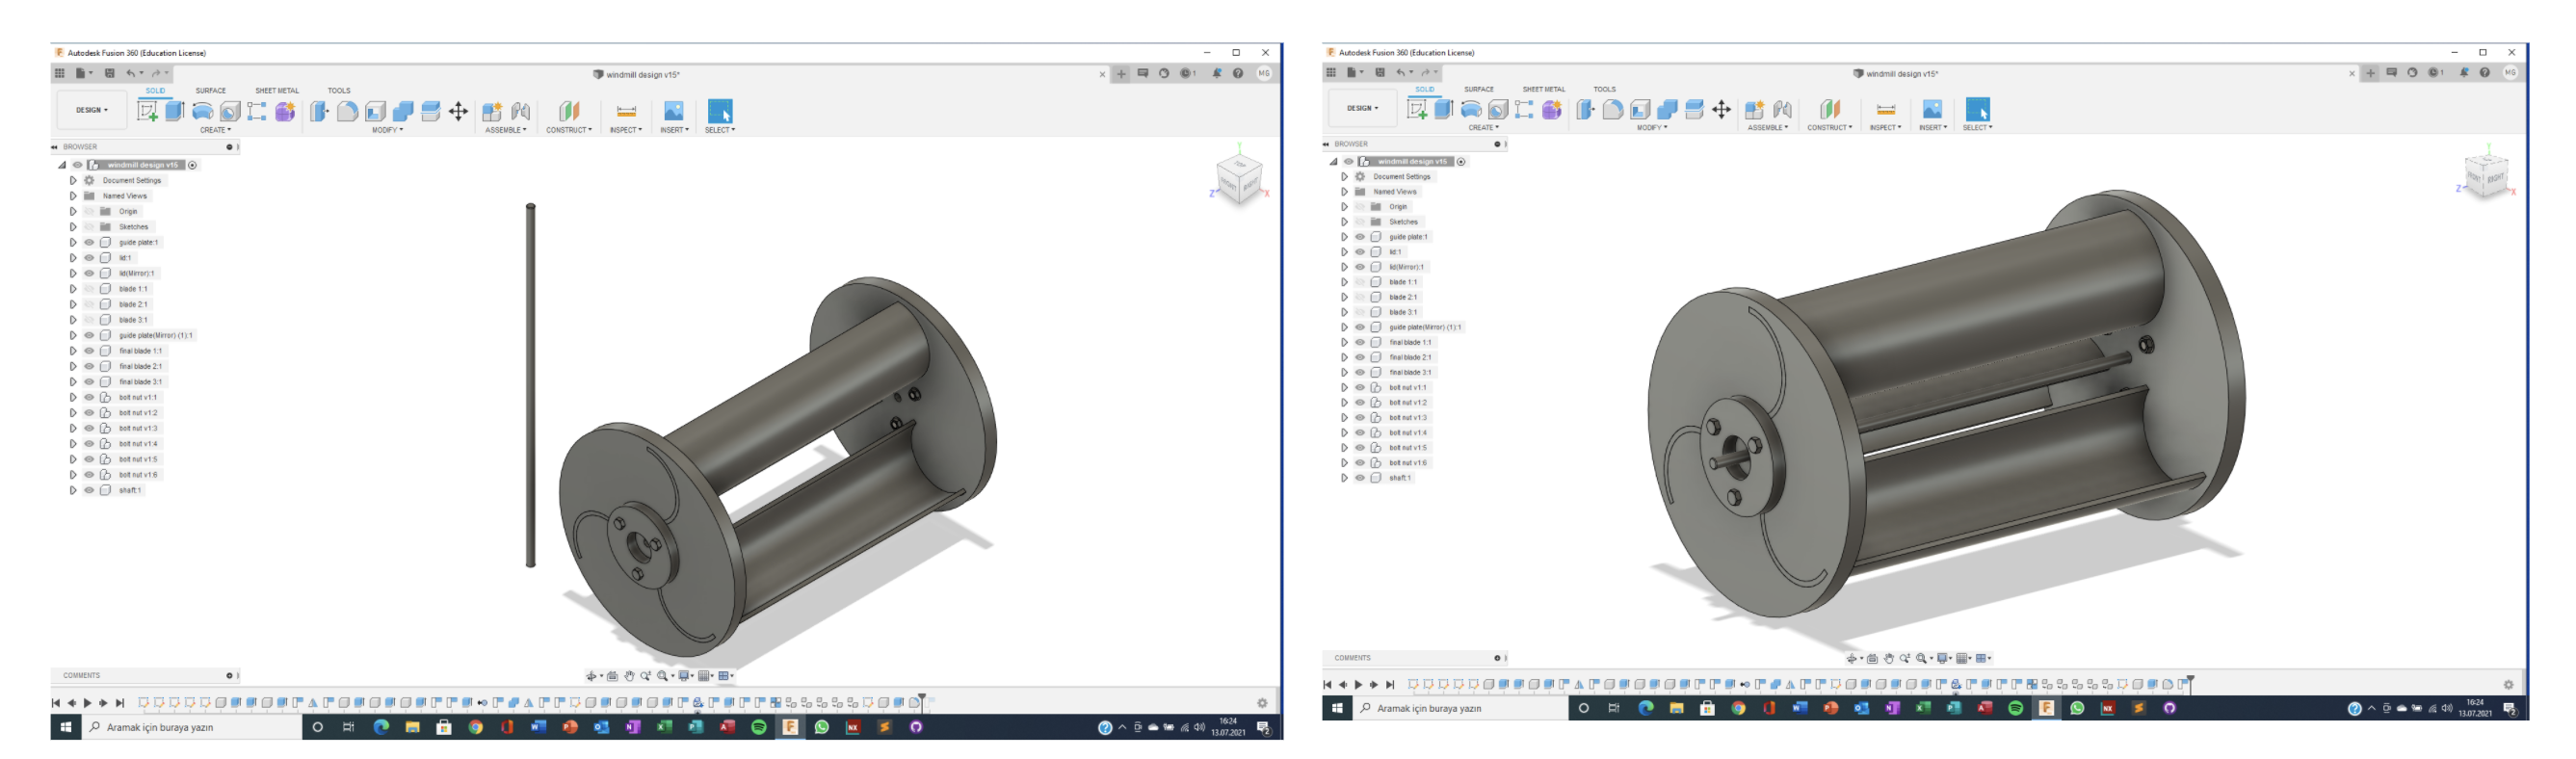2576x759 pixels.
Task: Select the Hole tool in left Fusion window
Action: pyautogui.click(x=230, y=111)
